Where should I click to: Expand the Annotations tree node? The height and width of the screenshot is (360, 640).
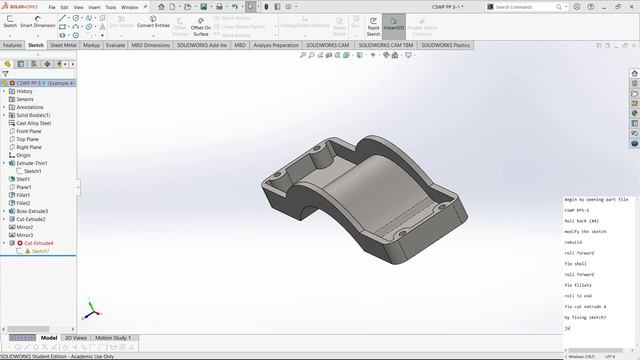click(4, 107)
